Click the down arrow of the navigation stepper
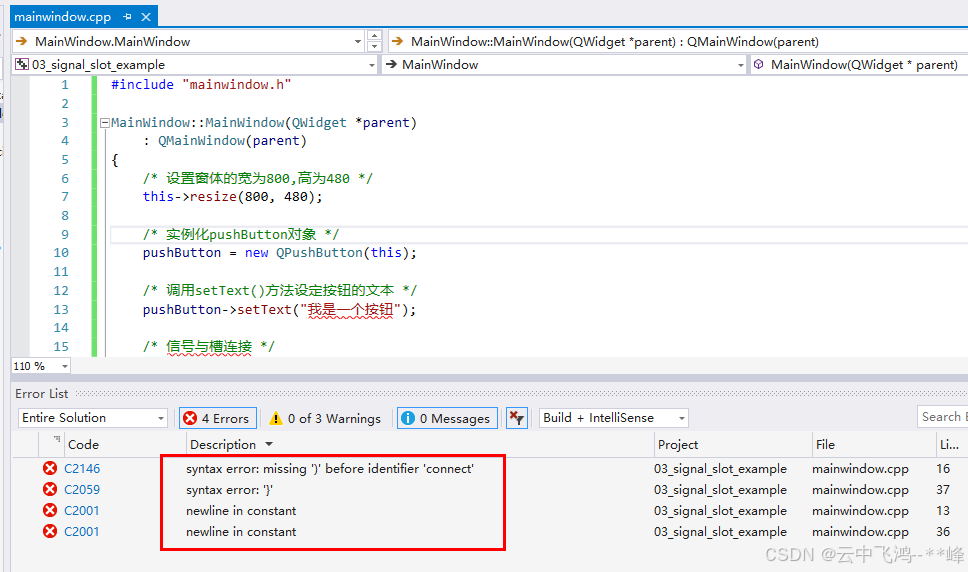Screen dimensions: 968x572 tap(374, 47)
